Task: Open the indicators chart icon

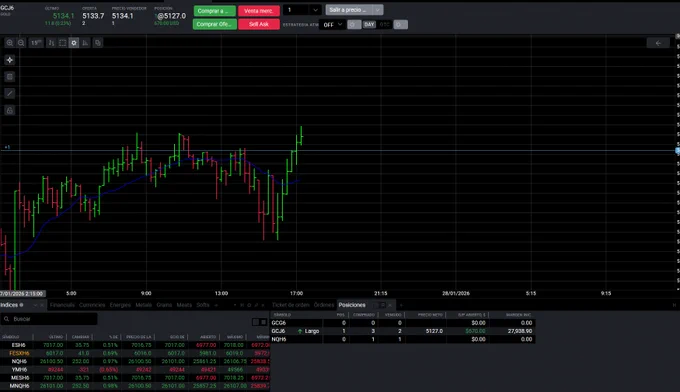Action: [85, 42]
